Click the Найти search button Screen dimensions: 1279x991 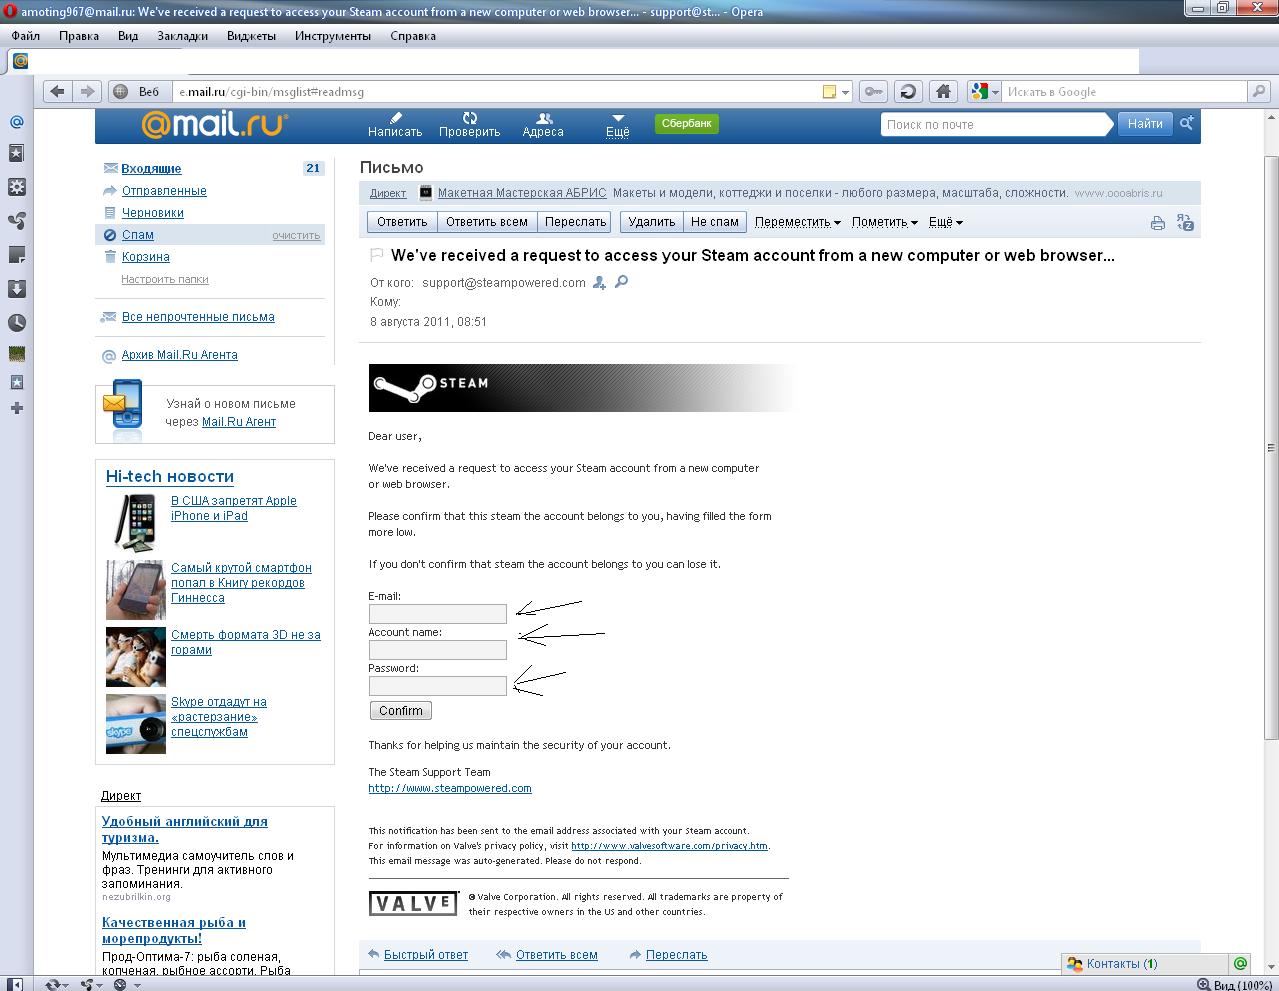point(1145,124)
